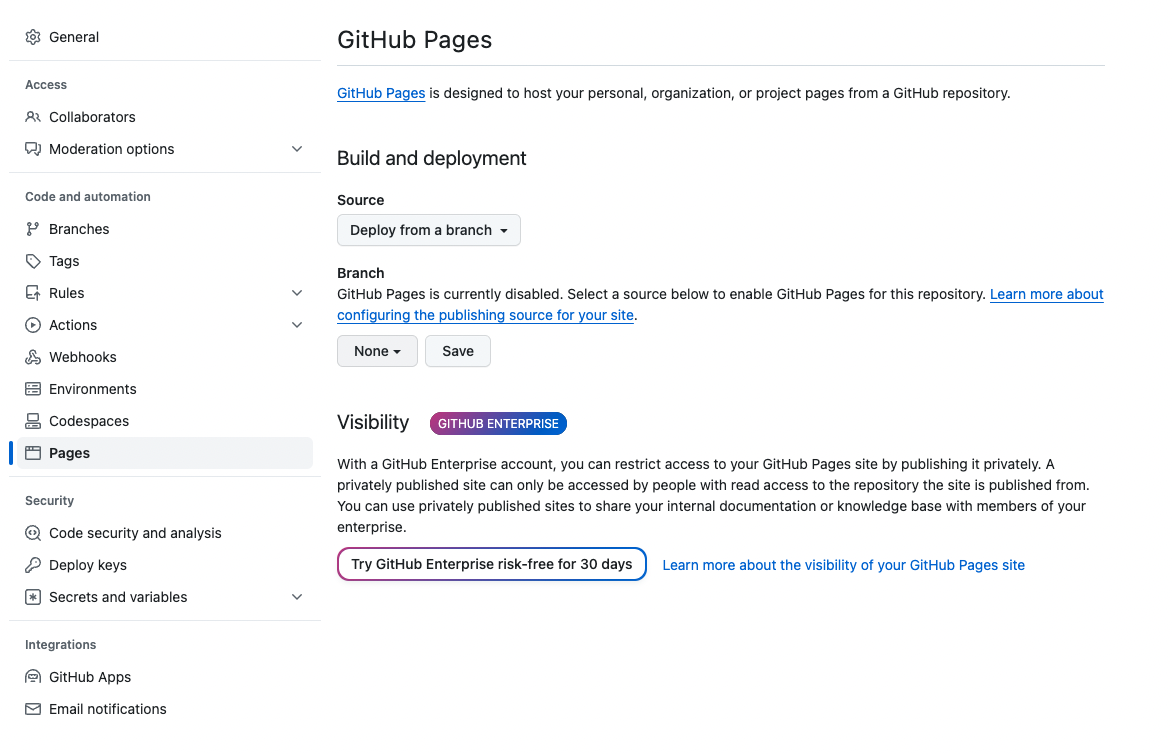Click Try GitHub Enterprise risk-free for 30 days
This screenshot has height=754, width=1172.
[491, 564]
